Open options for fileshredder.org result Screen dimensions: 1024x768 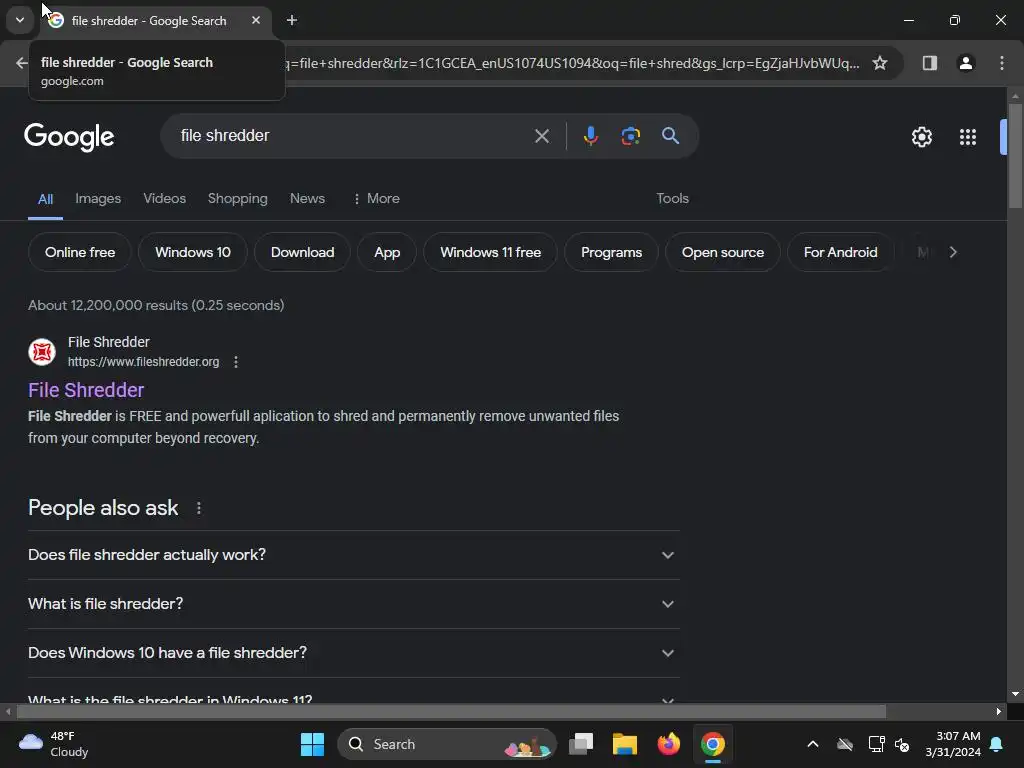[x=236, y=362]
